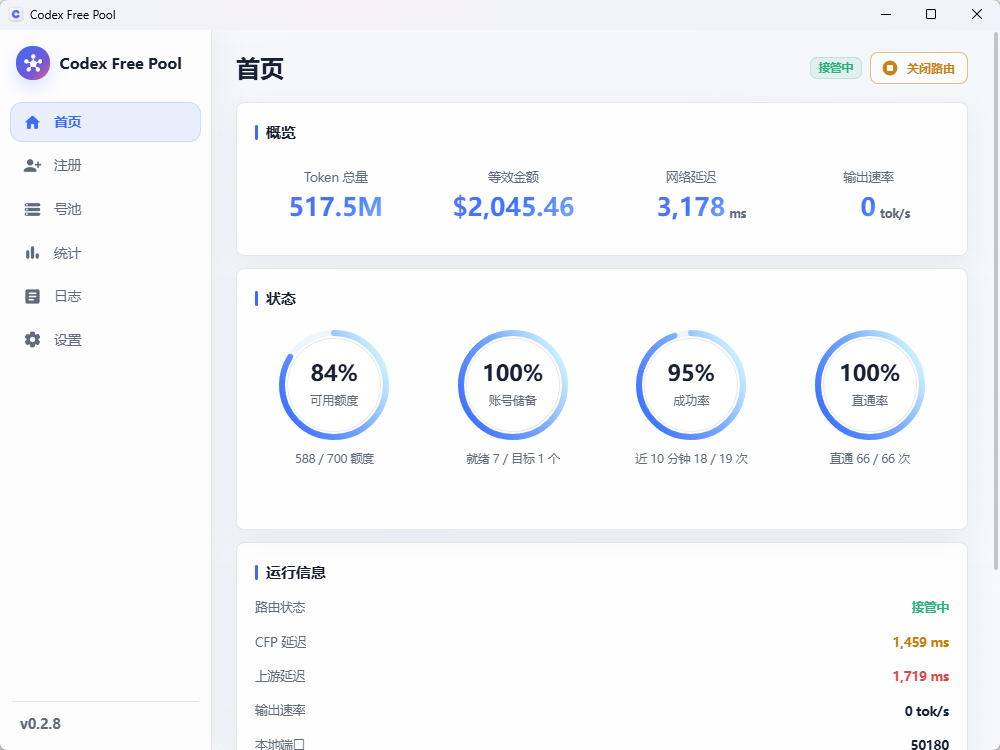Click the statistics bar chart icon
Viewport: 1000px width, 750px height.
coord(33,253)
